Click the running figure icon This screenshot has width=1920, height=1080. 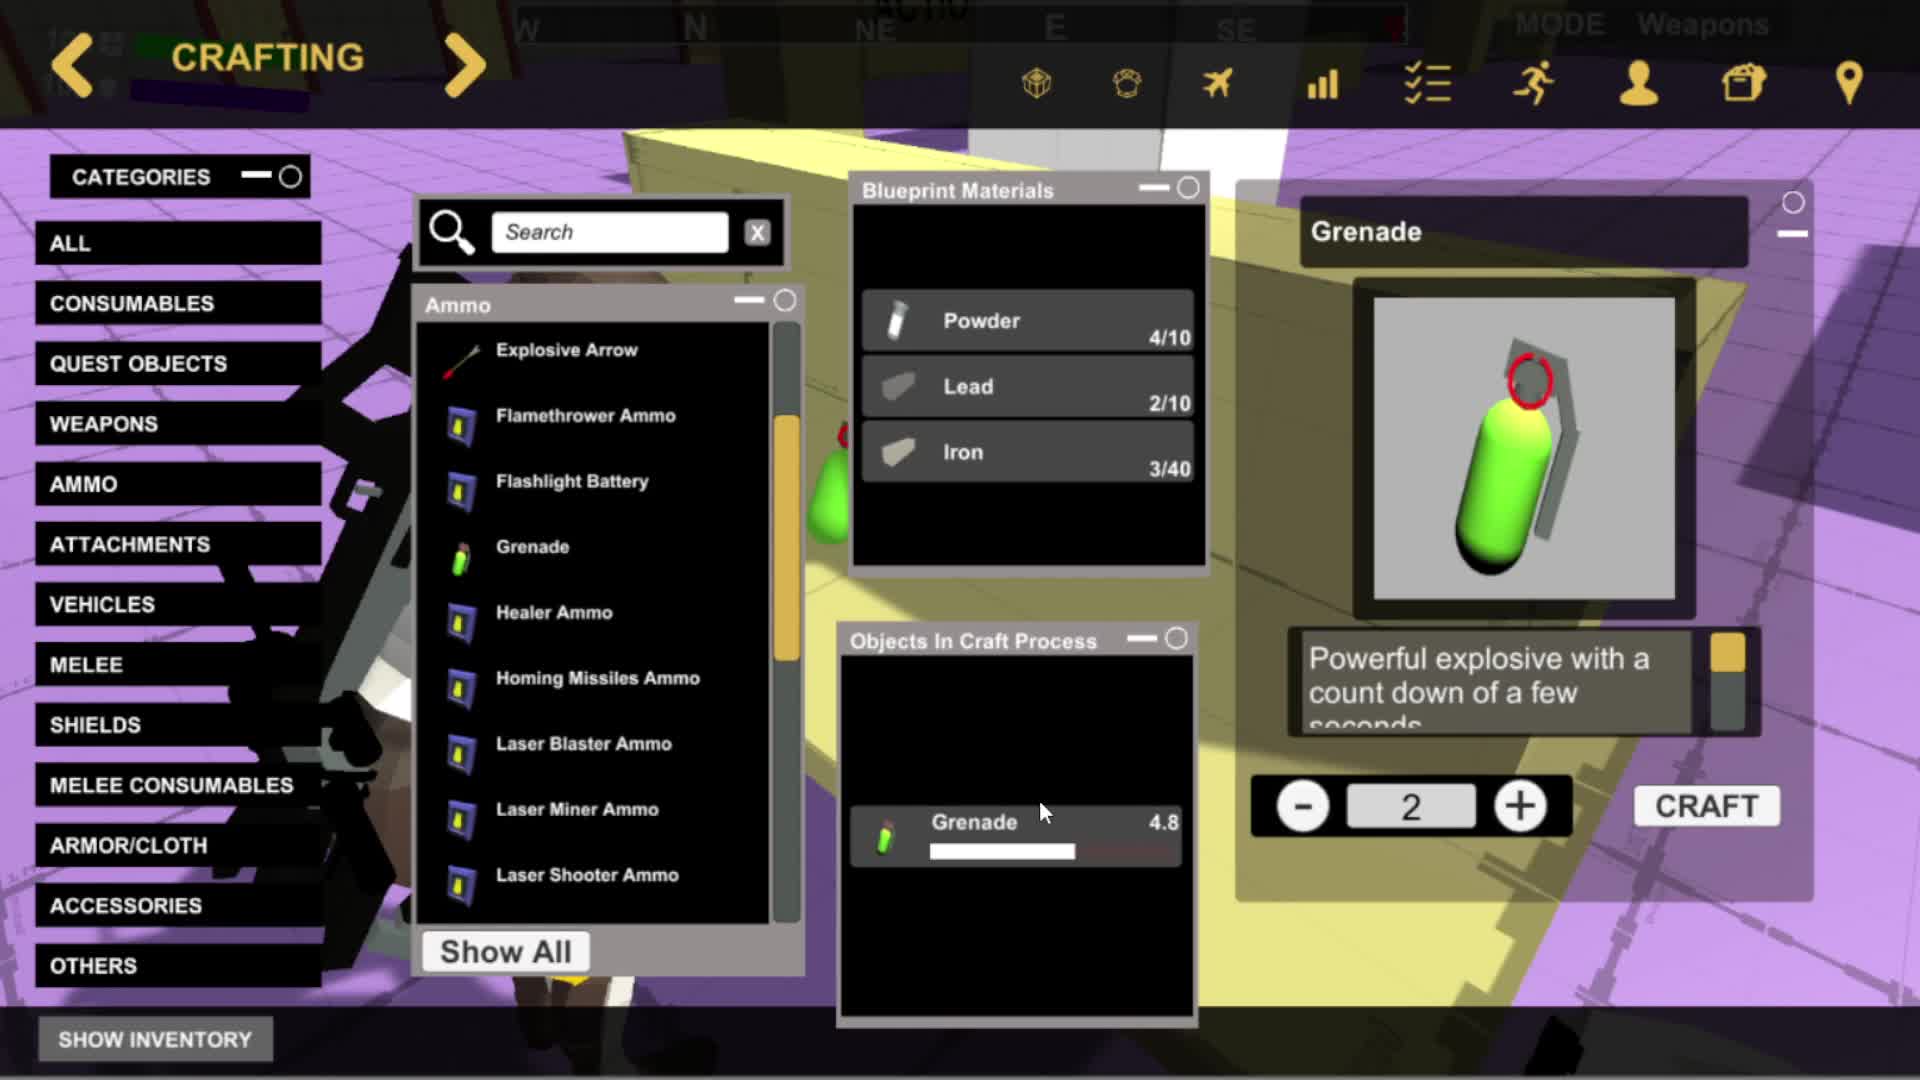[1533, 83]
